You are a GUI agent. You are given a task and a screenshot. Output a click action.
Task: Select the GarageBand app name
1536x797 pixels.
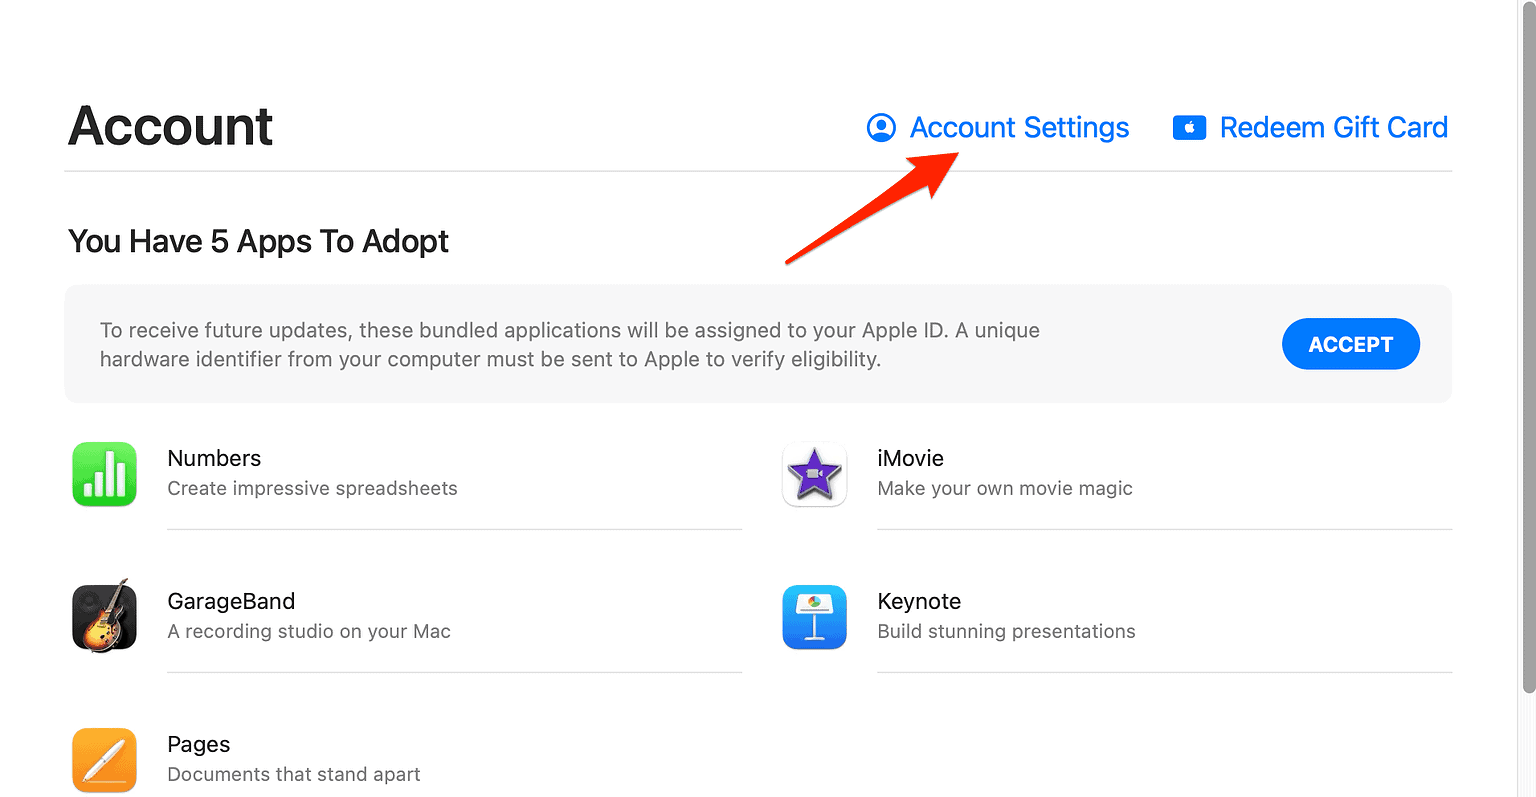(x=231, y=601)
